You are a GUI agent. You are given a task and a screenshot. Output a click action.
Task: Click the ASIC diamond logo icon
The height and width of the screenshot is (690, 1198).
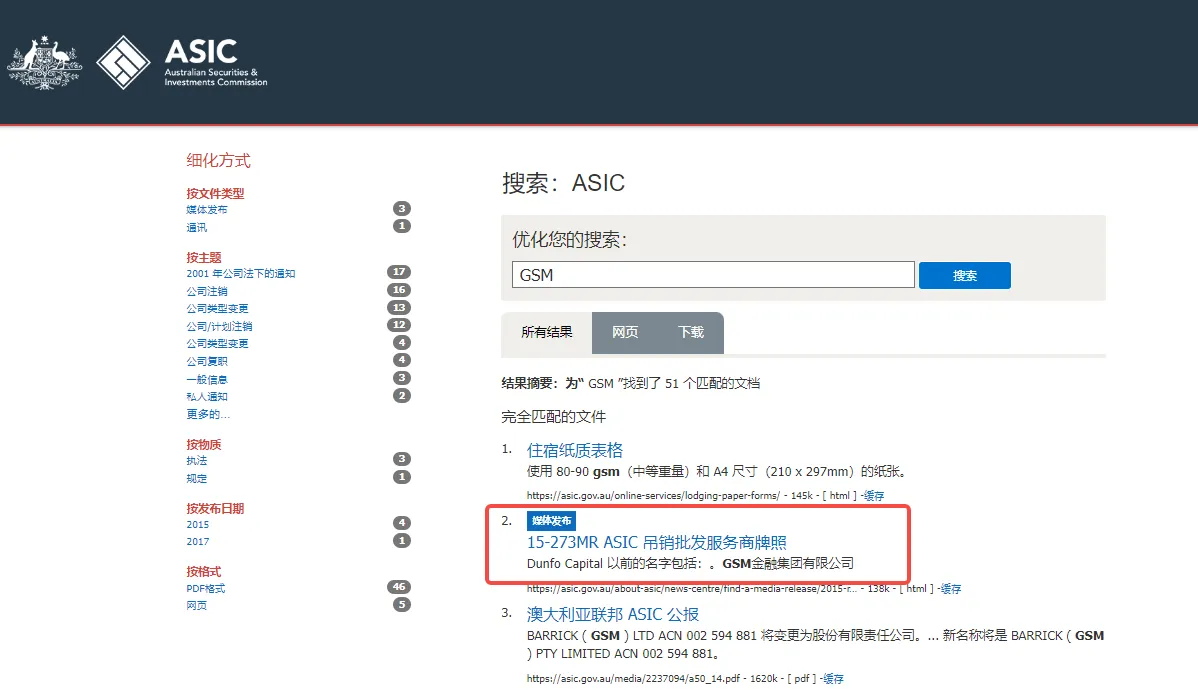tap(123, 63)
